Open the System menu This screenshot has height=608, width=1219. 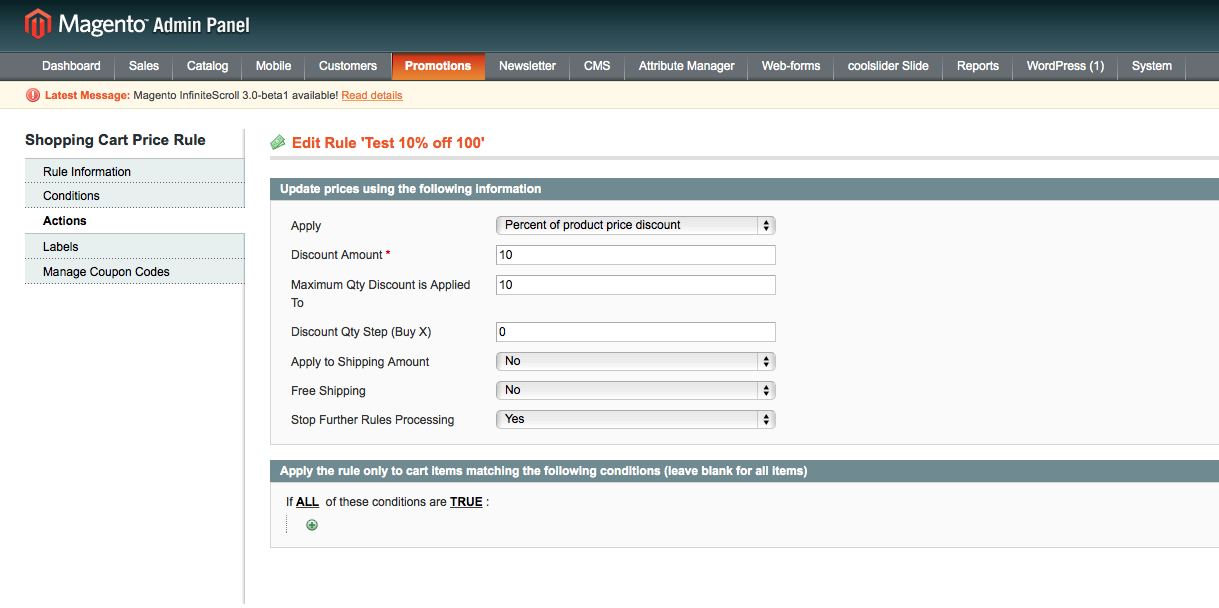pos(1152,66)
